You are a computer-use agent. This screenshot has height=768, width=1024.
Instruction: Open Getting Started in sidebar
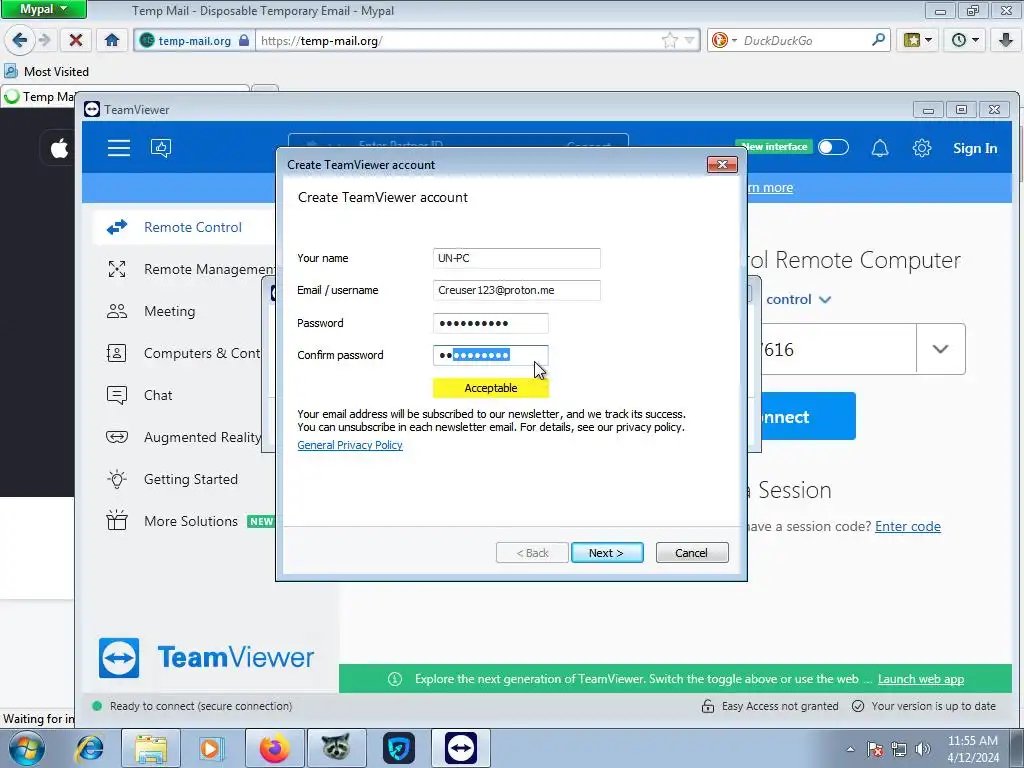coord(191,479)
